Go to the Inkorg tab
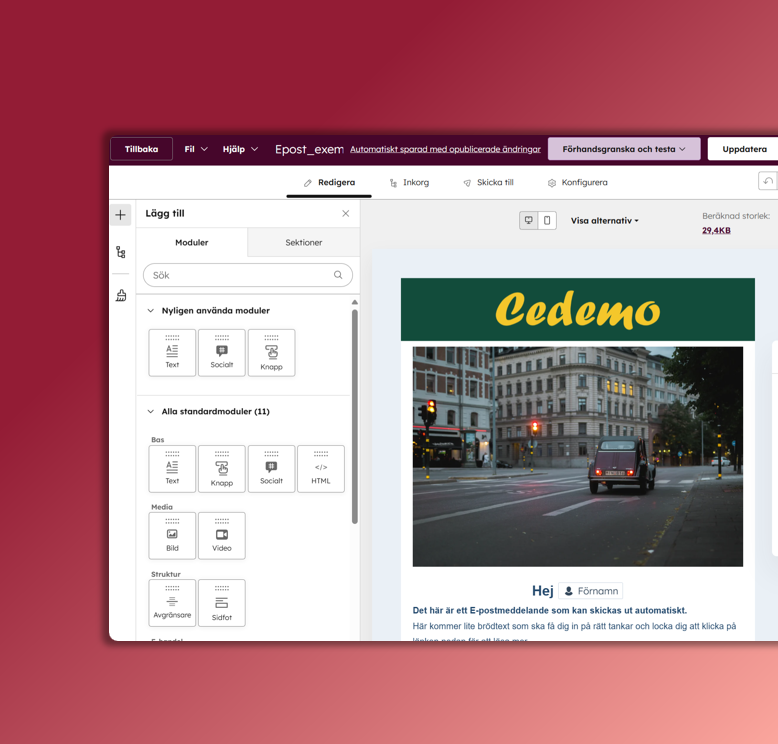 click(409, 183)
